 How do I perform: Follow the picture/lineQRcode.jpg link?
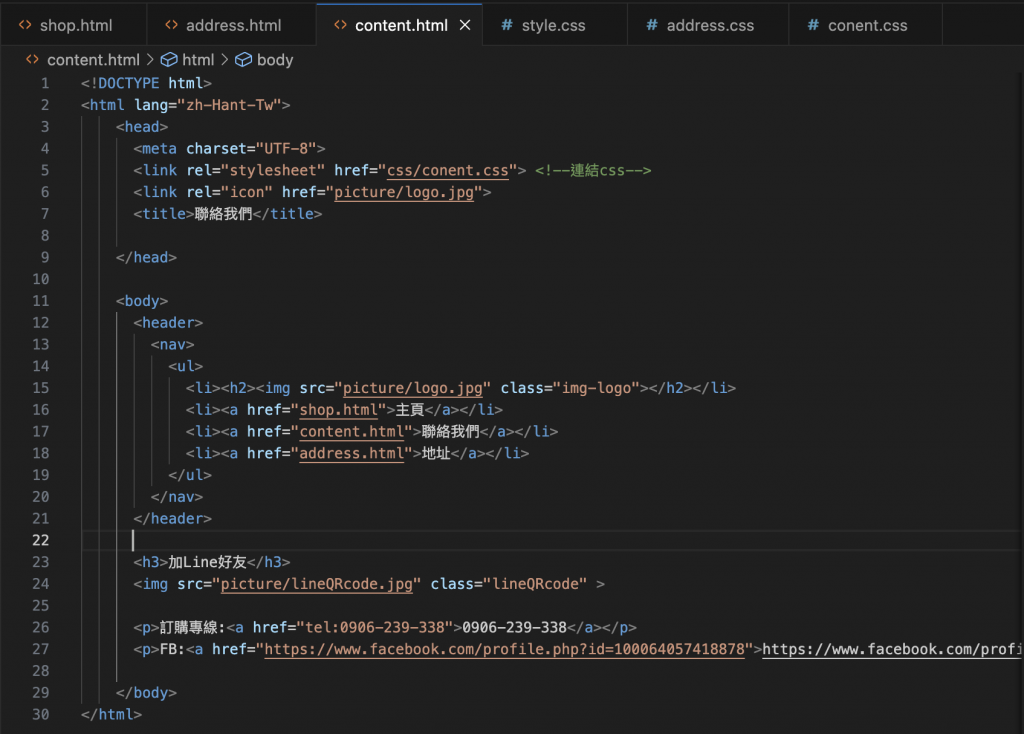coord(317,584)
